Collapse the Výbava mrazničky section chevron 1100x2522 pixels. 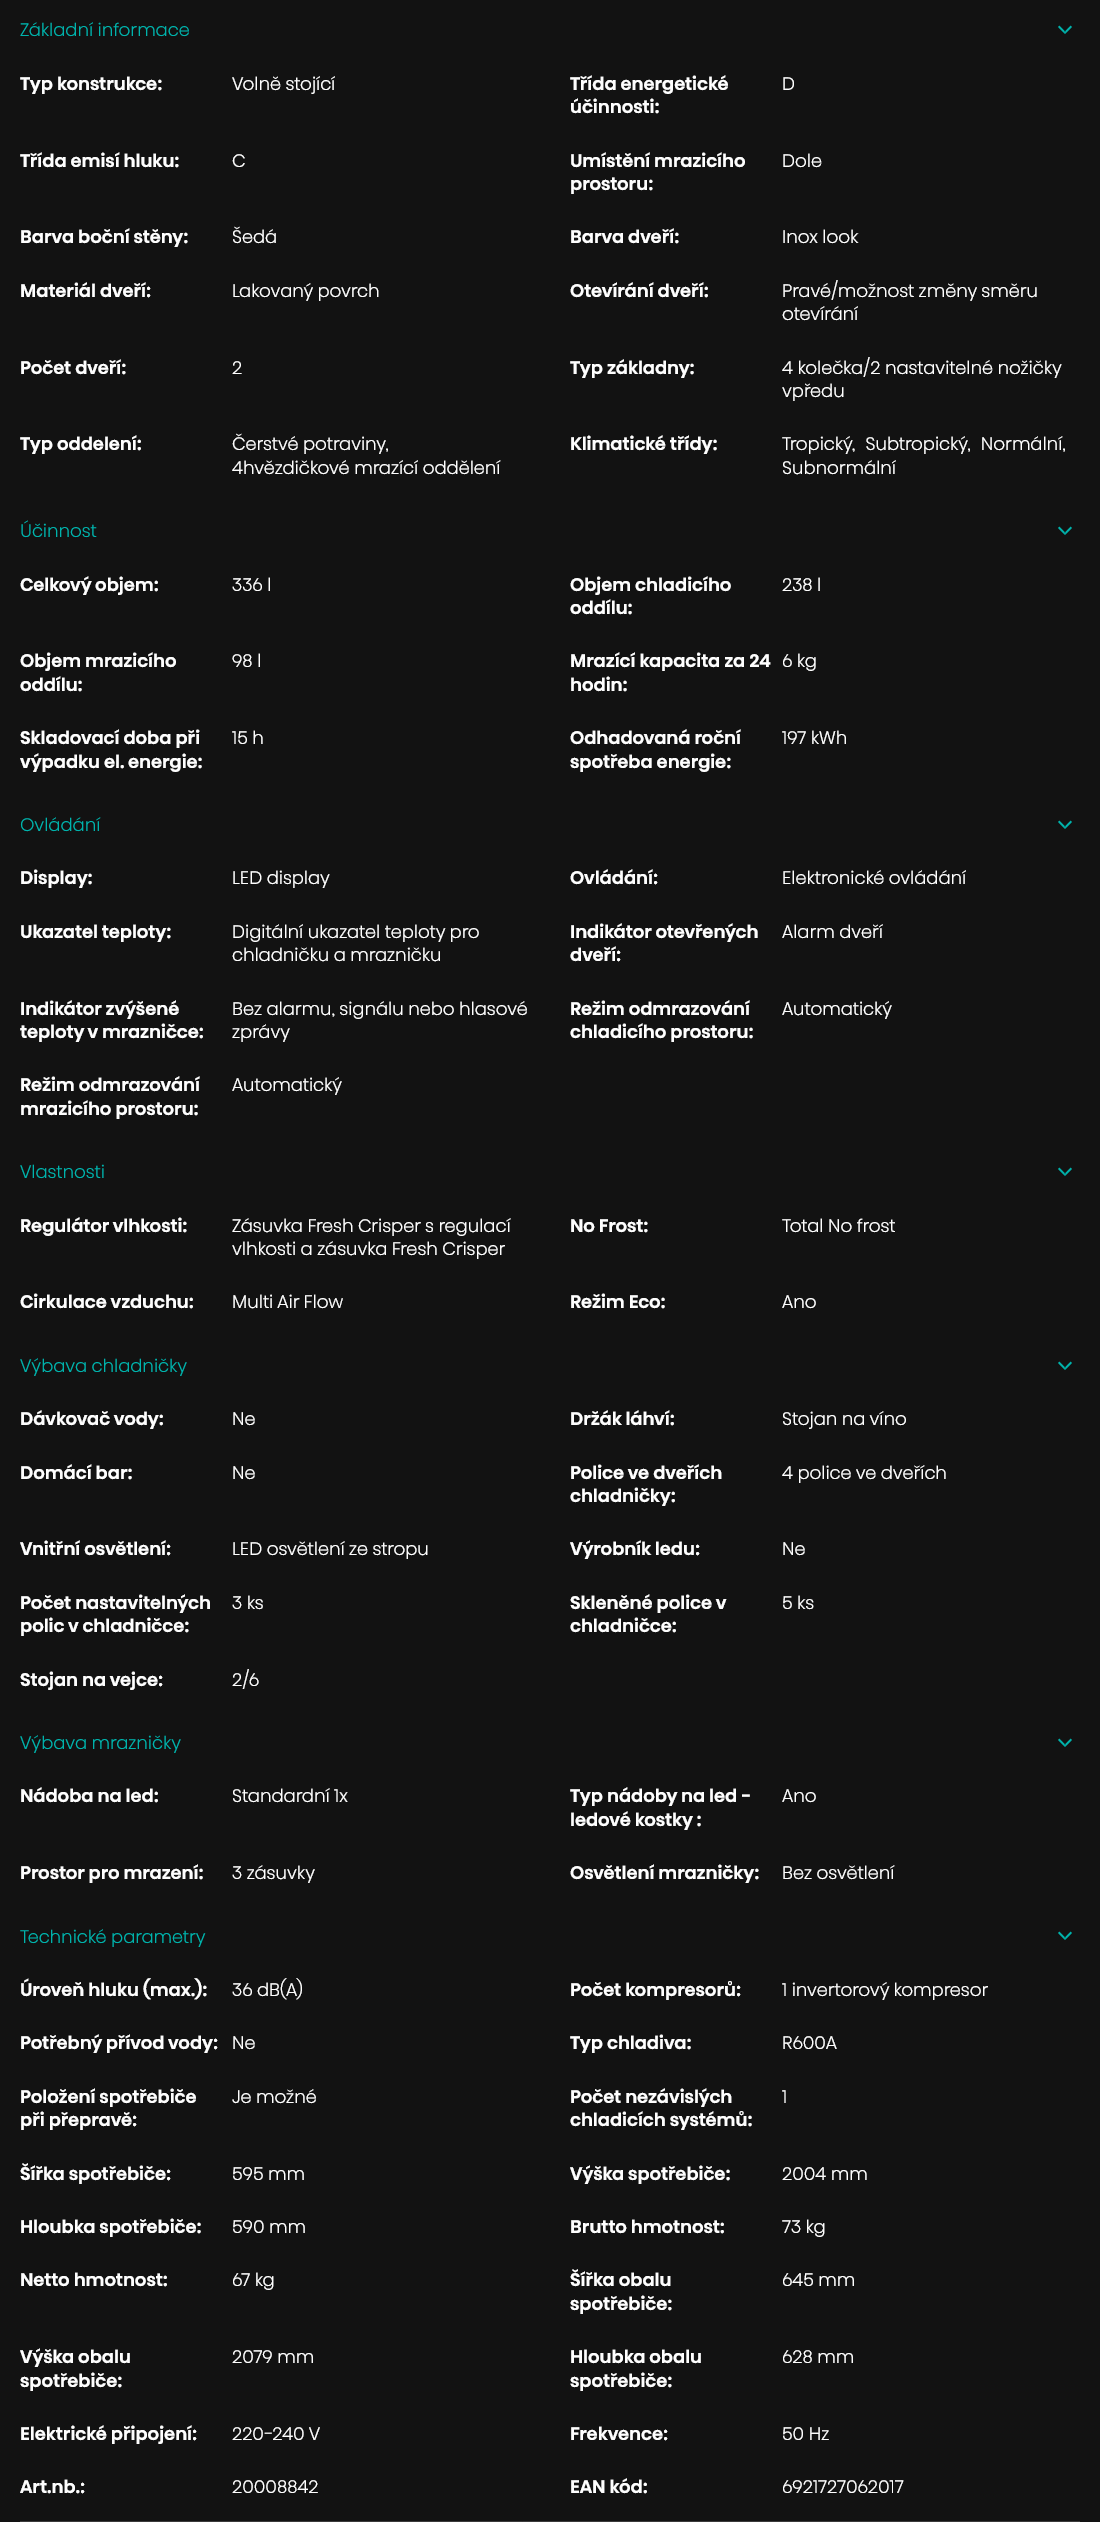click(x=1064, y=1743)
